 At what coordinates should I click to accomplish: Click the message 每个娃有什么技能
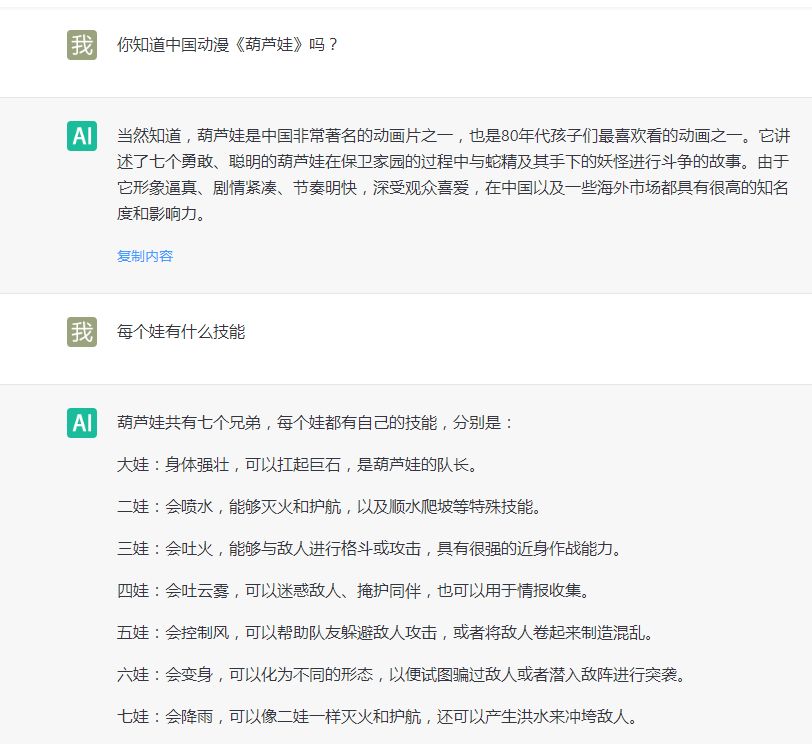[x=181, y=331]
